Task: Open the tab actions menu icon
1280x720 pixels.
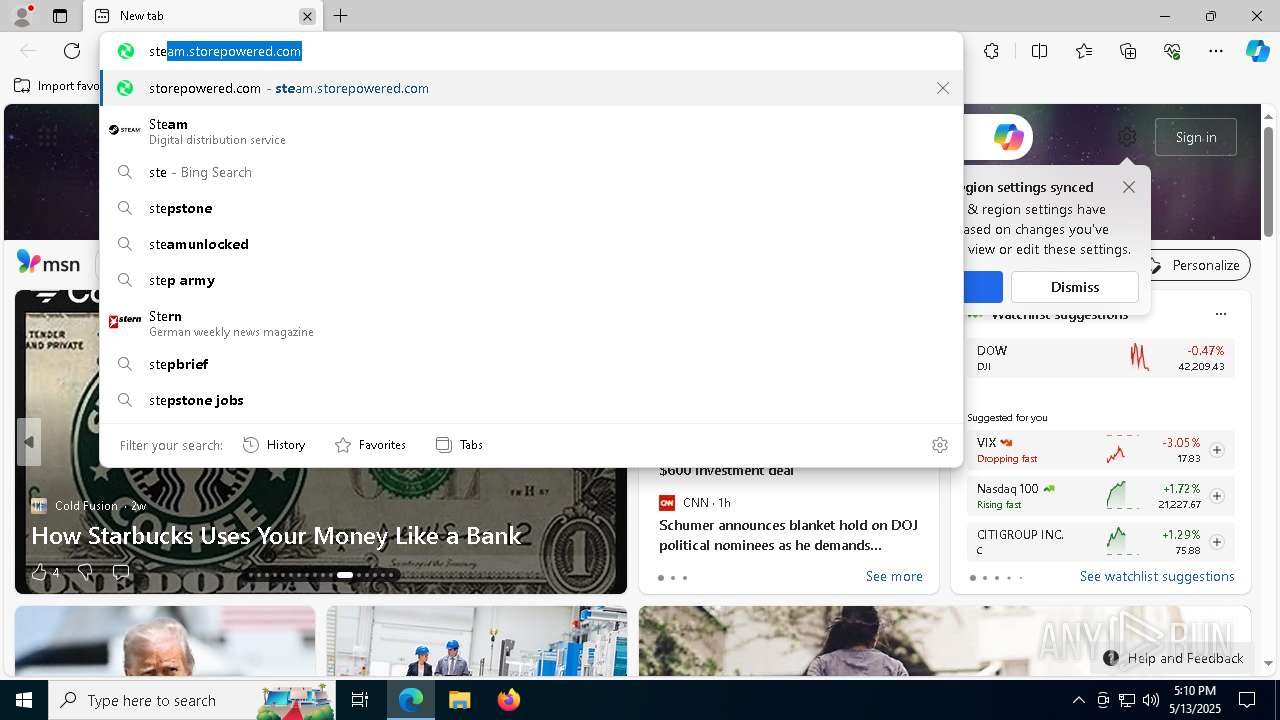Action: (60, 16)
